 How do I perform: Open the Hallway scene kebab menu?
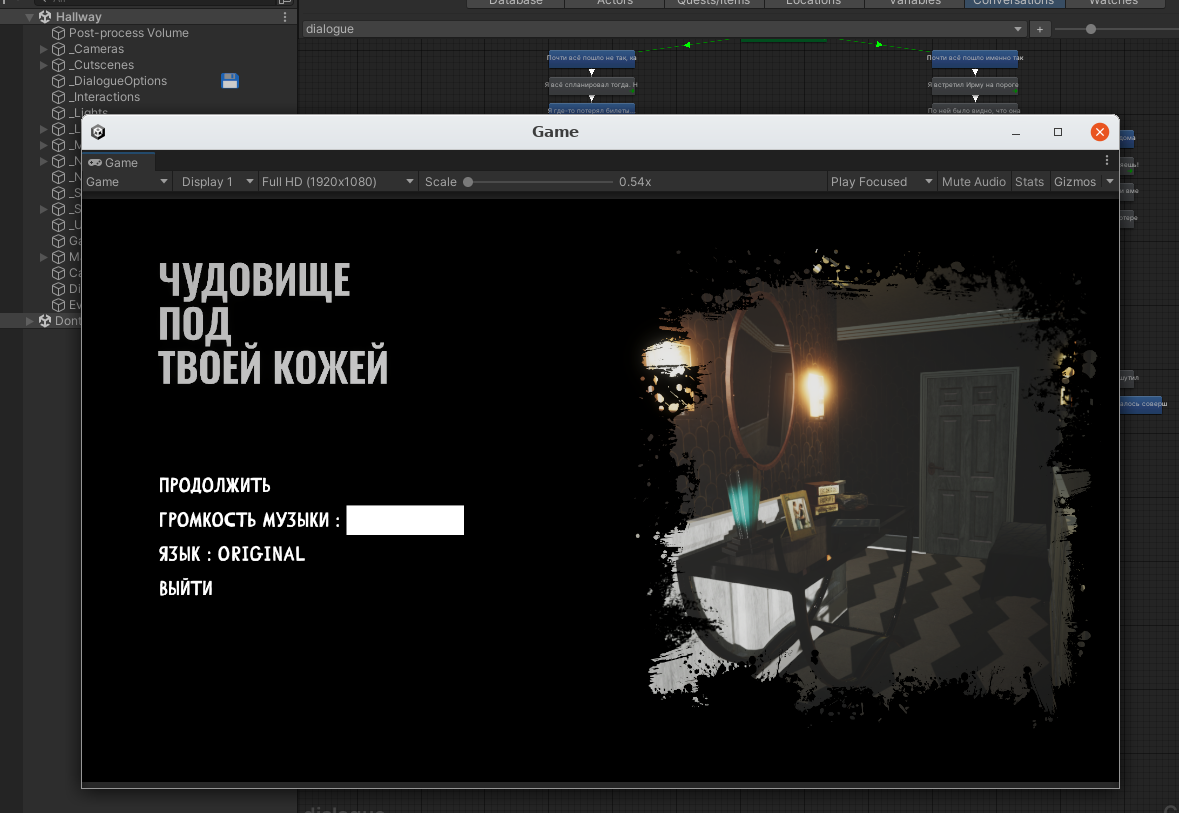(285, 17)
